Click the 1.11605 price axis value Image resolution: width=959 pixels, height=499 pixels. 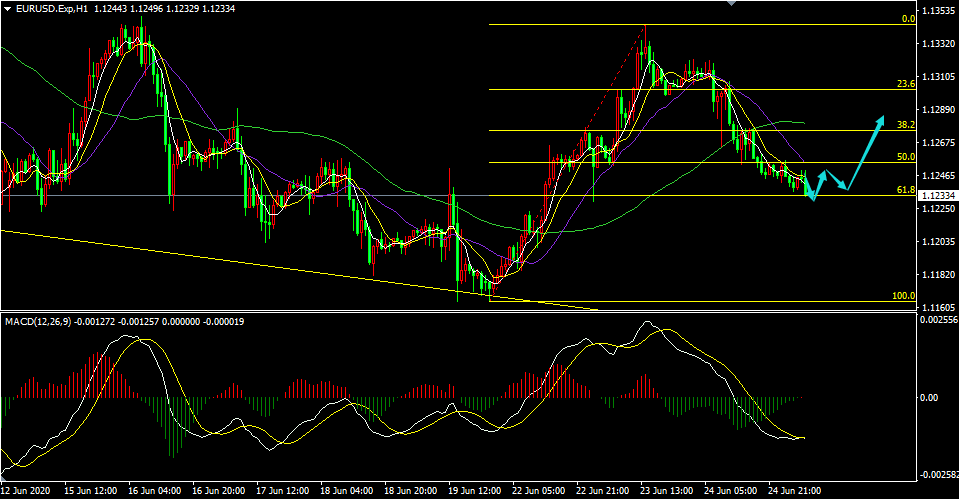[x=936, y=308]
